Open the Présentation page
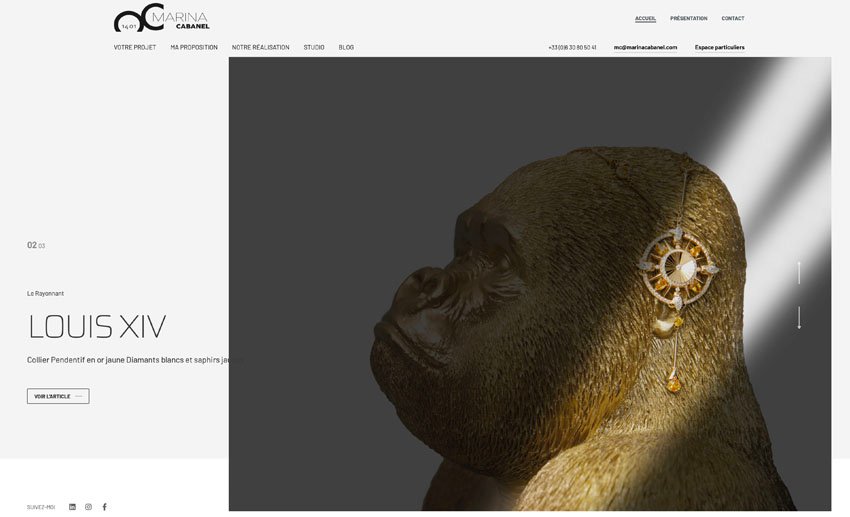This screenshot has width=850, height=517. click(x=688, y=18)
